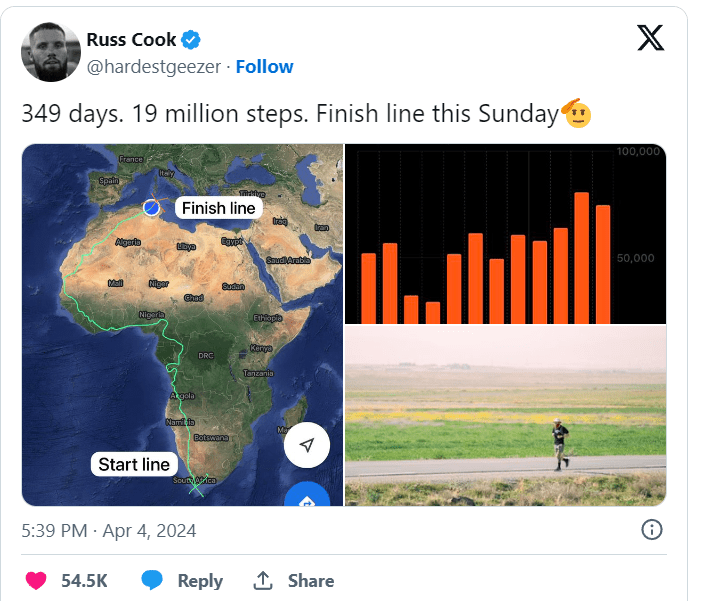Image resolution: width=717 pixels, height=601 pixels.
Task: Like the tweet via heart icon
Action: (x=36, y=580)
